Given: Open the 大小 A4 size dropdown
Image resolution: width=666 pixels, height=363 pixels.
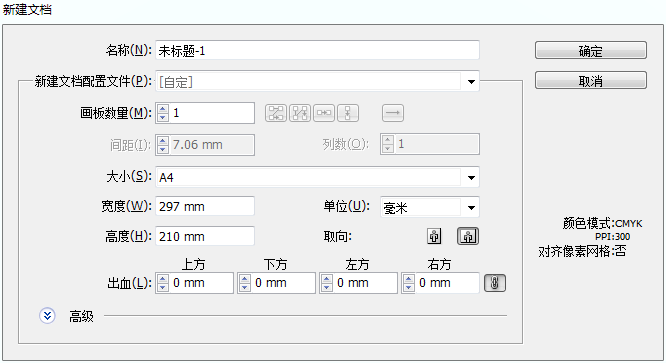Looking at the screenshot, I should [x=471, y=177].
